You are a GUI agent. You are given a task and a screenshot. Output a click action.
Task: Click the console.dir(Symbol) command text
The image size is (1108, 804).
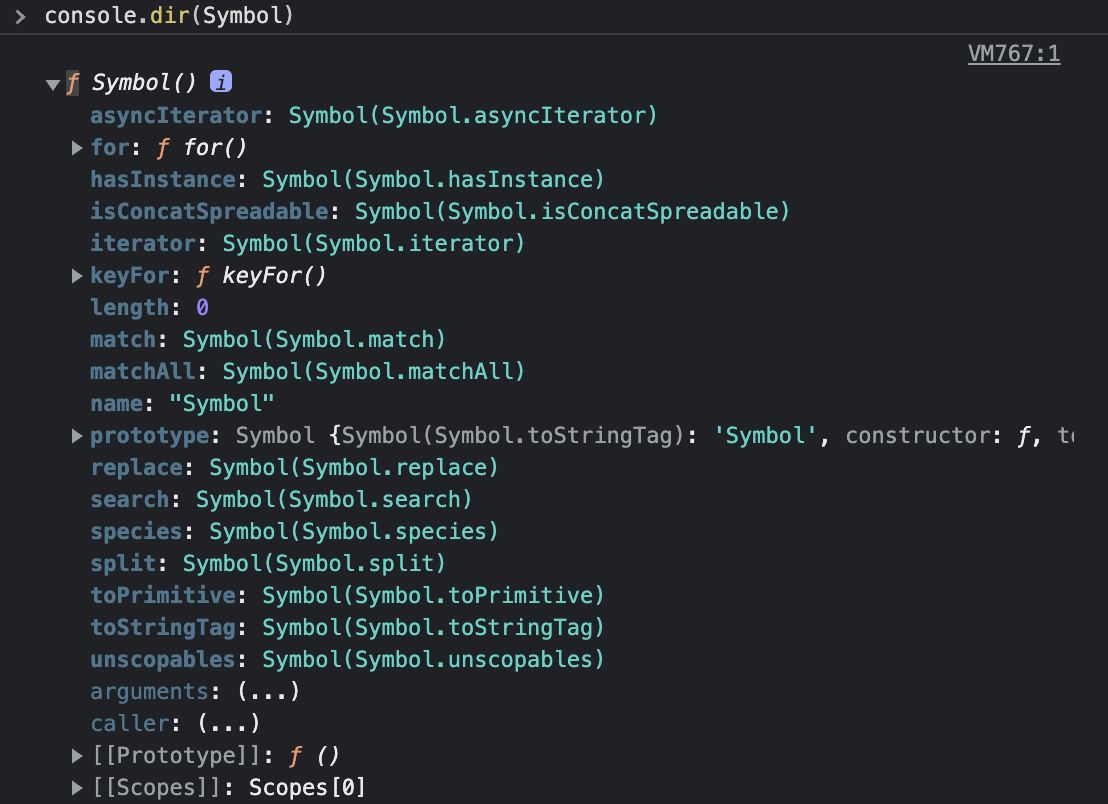[169, 16]
